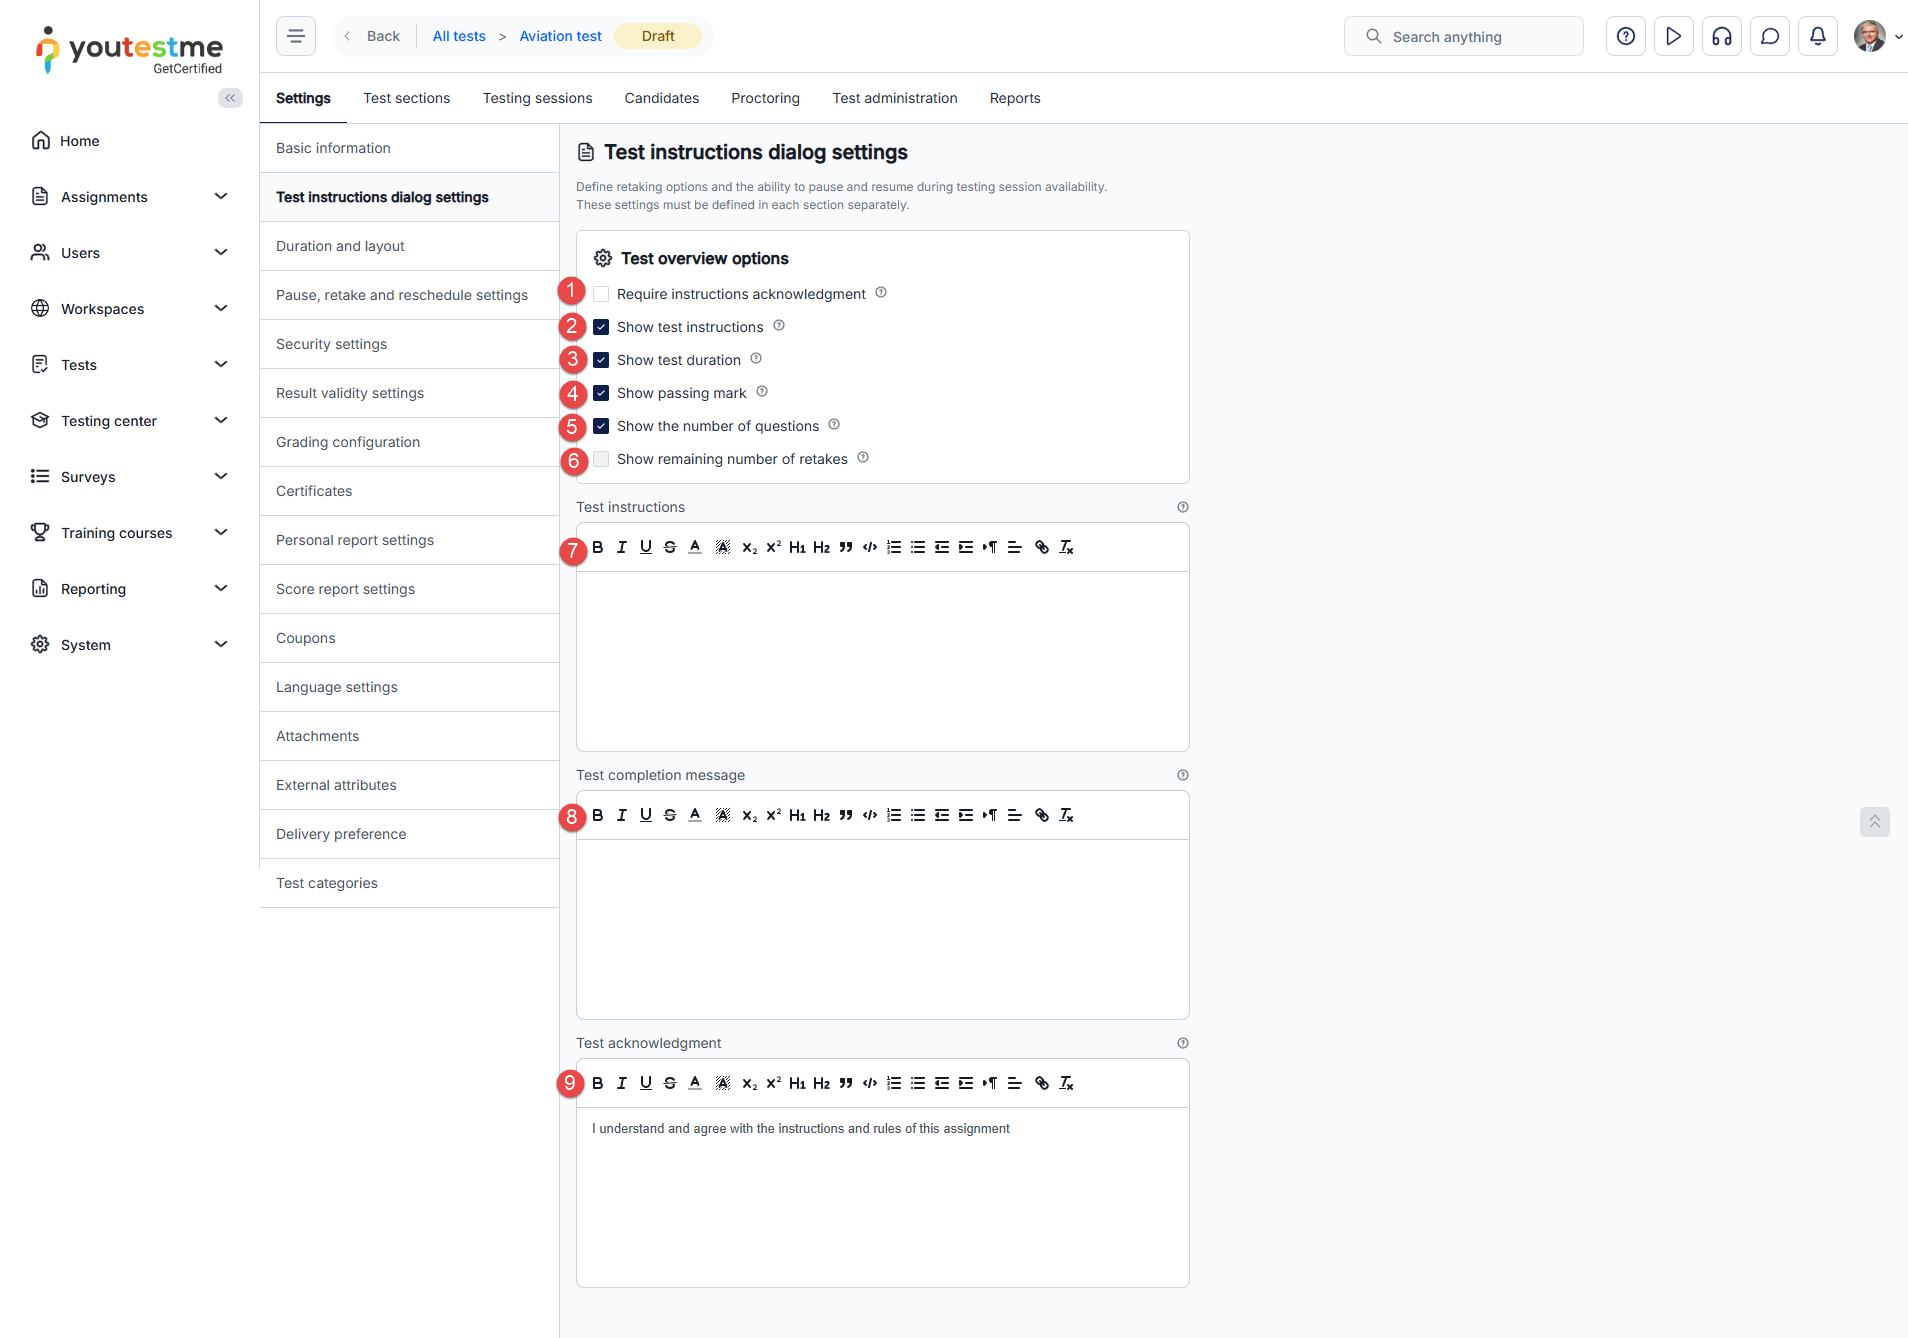1908x1338 pixels.
Task: Open All tests breadcrumb link
Action: tap(459, 36)
